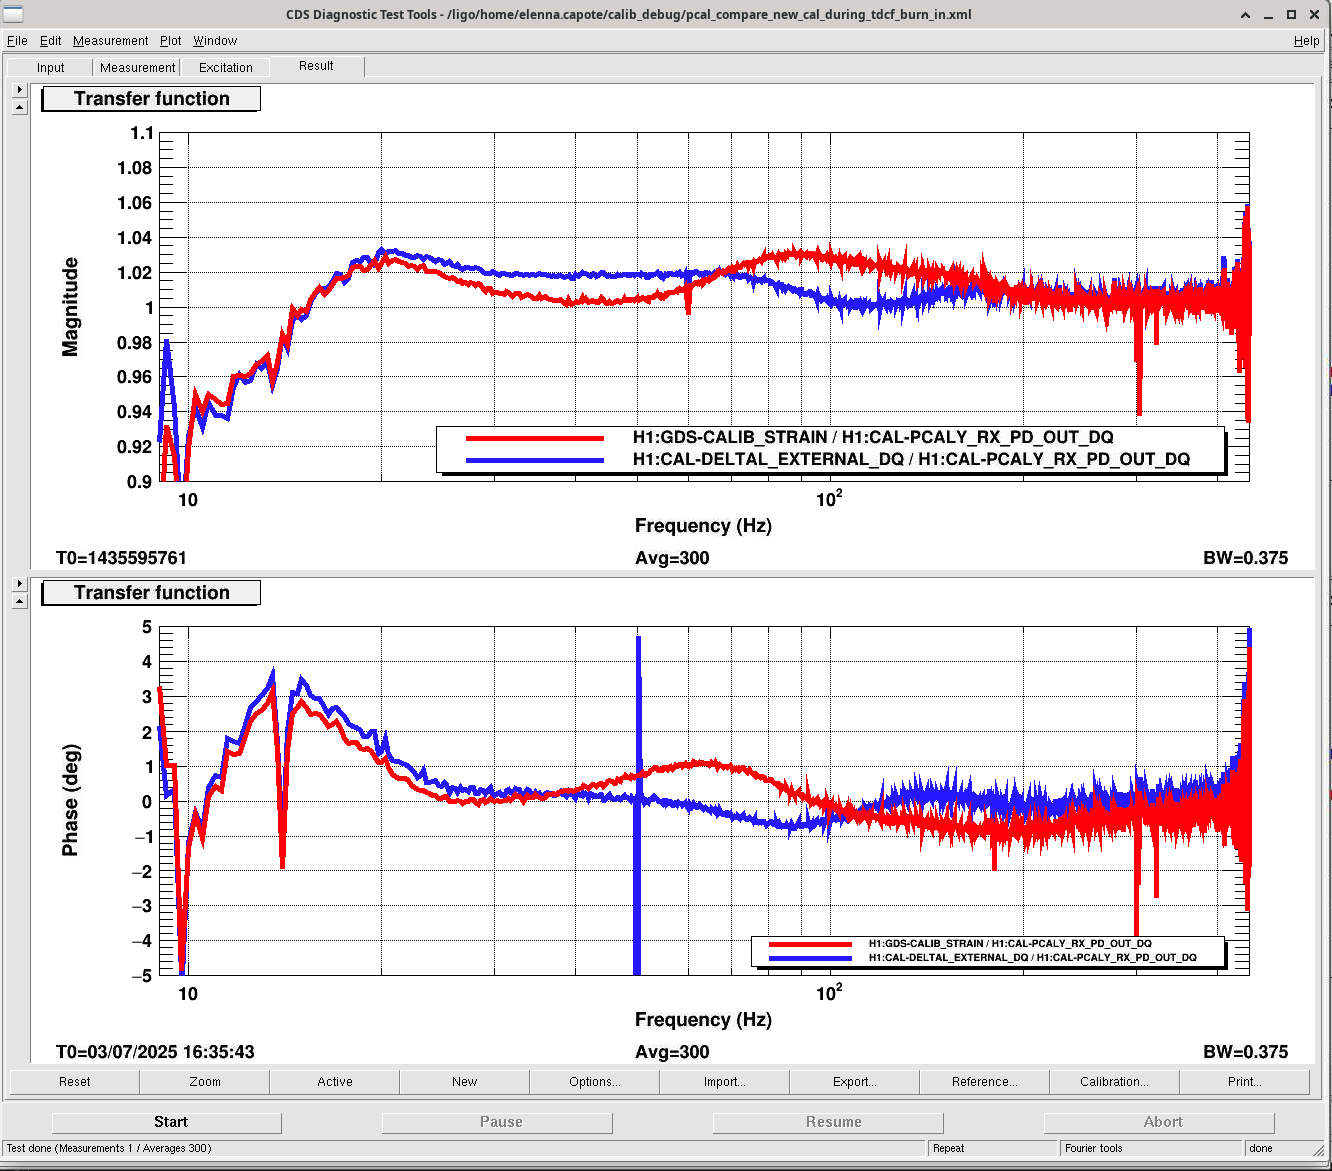The image size is (1332, 1171).
Task: Click the Export... button
Action: tap(855, 1082)
